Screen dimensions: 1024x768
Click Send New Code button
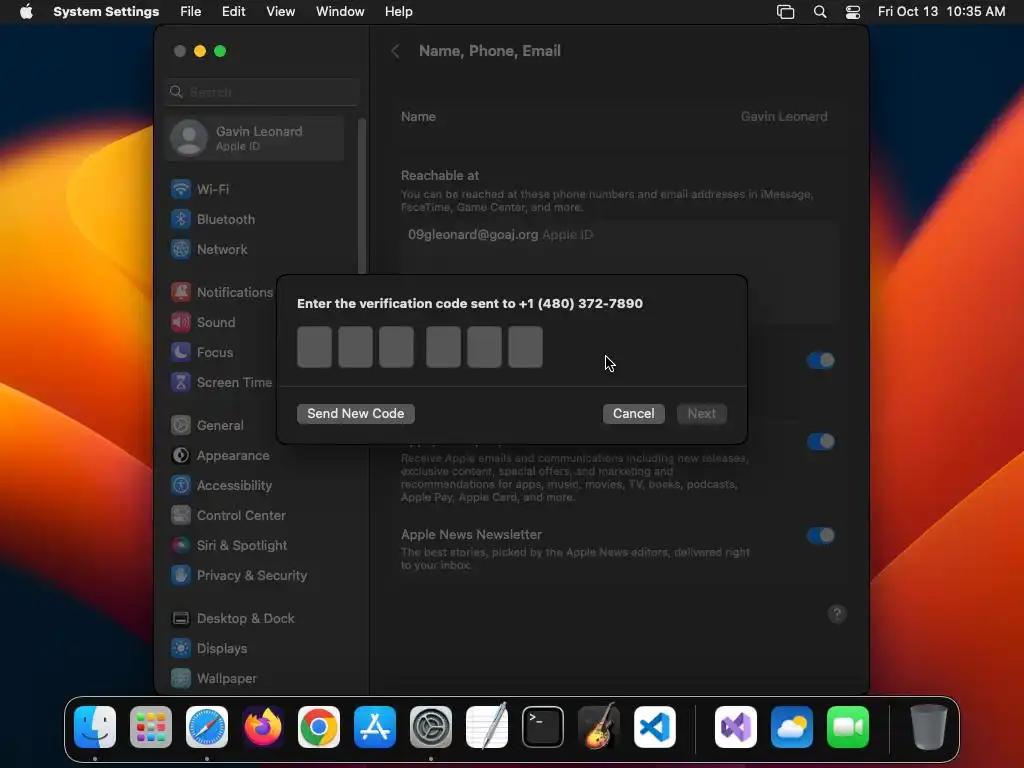356,414
